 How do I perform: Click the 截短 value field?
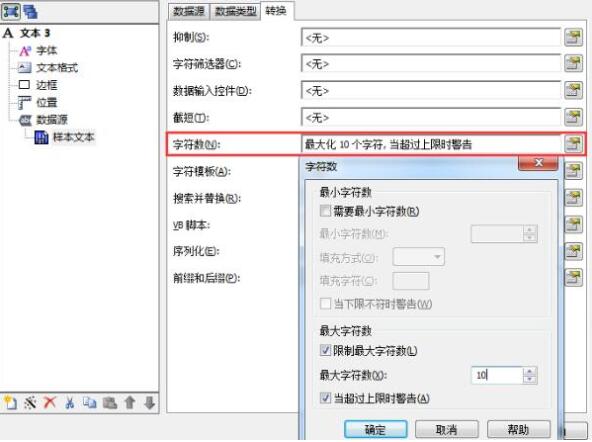[x=431, y=117]
